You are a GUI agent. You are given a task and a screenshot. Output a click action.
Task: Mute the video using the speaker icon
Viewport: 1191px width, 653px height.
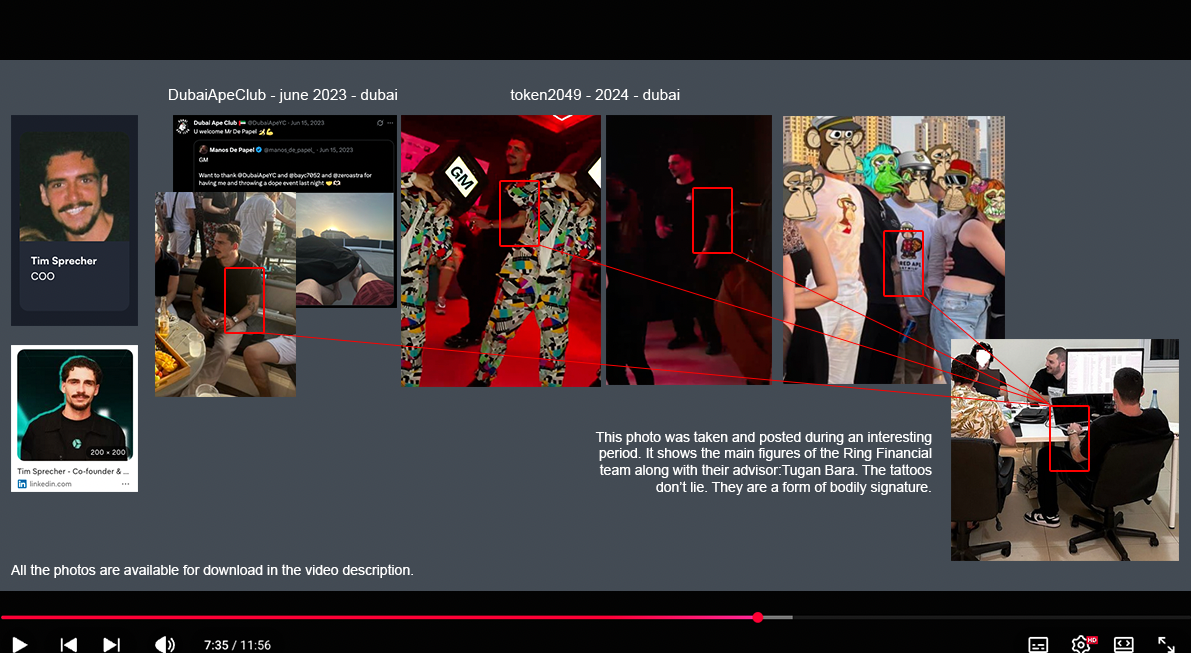(165, 645)
